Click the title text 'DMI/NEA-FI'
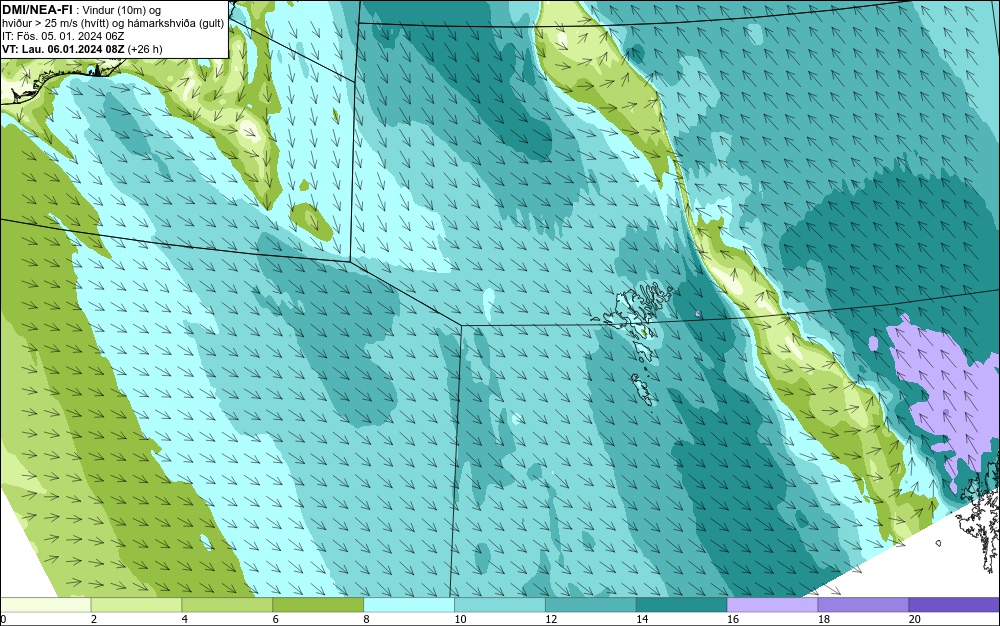 point(37,8)
